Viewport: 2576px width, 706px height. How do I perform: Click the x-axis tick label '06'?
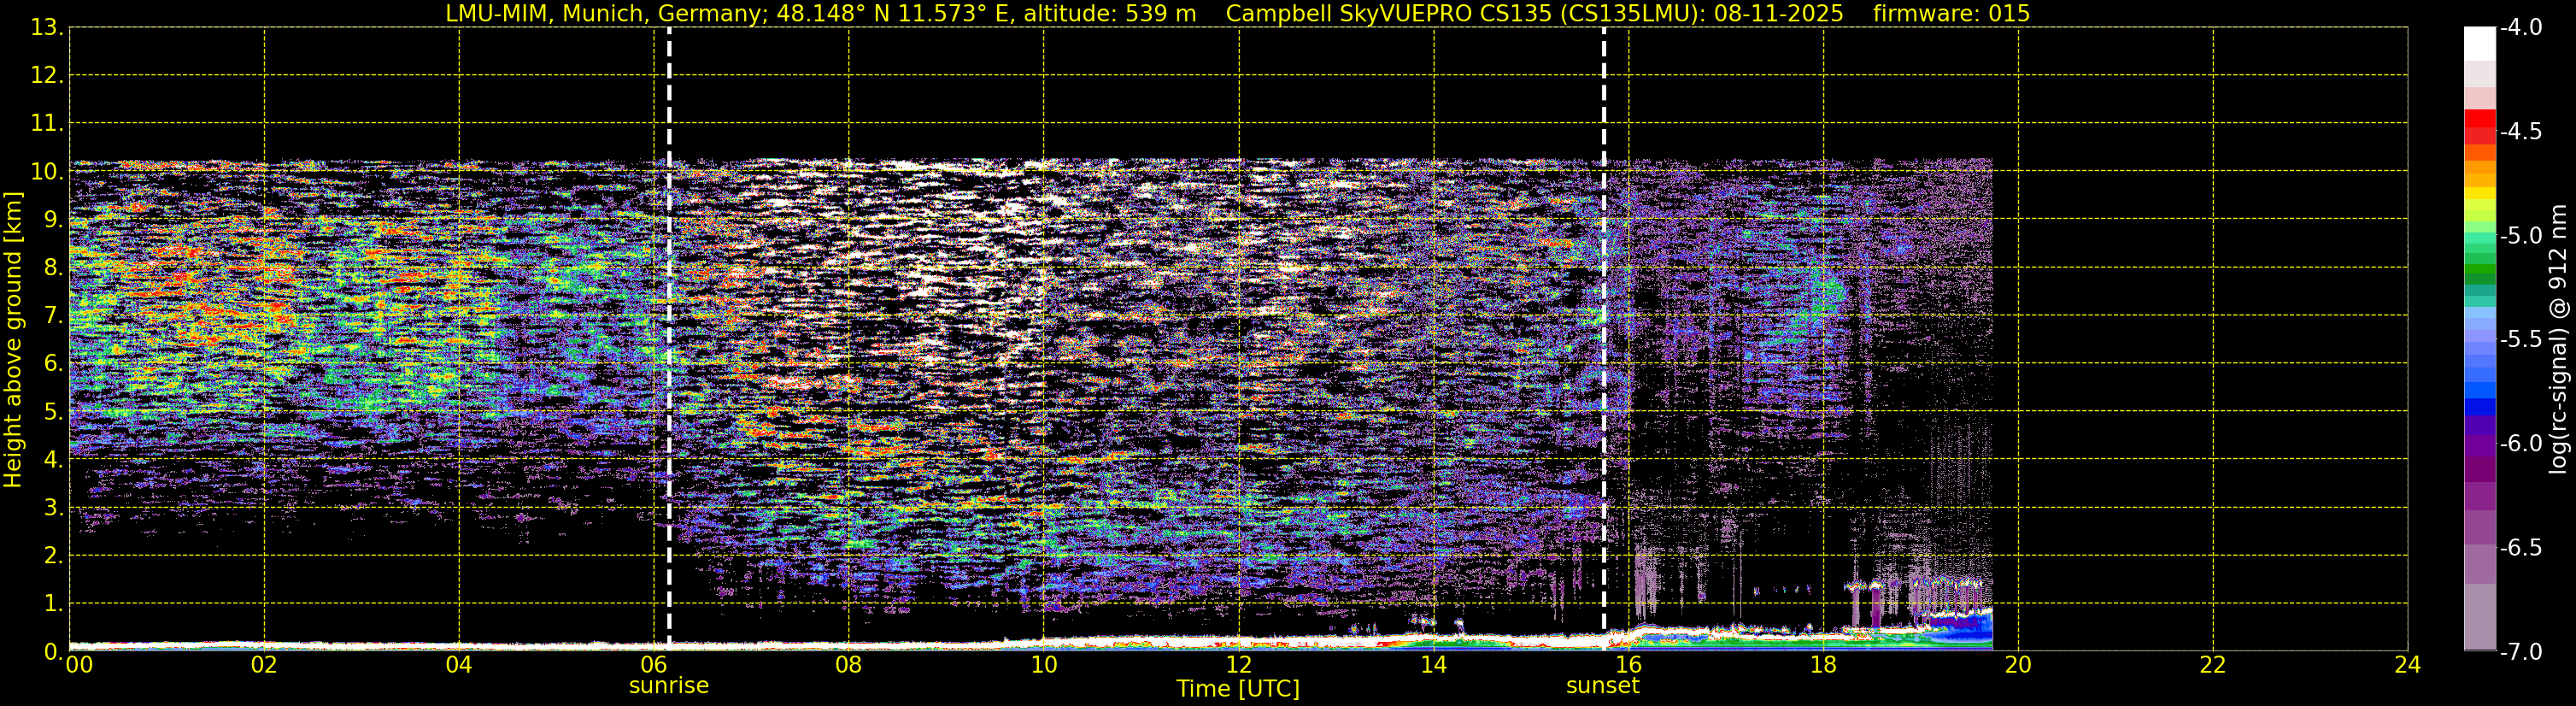coord(654,665)
